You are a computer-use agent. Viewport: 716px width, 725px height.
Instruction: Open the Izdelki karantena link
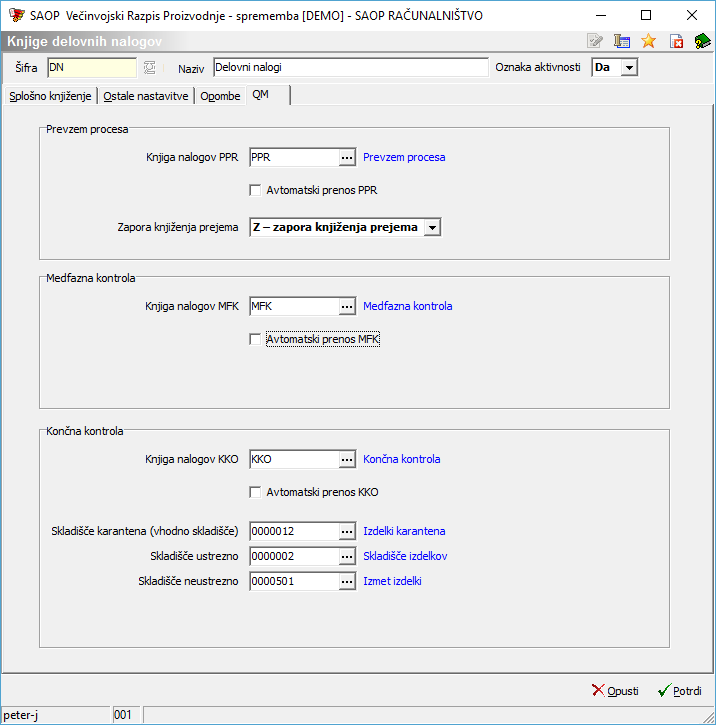click(404, 531)
